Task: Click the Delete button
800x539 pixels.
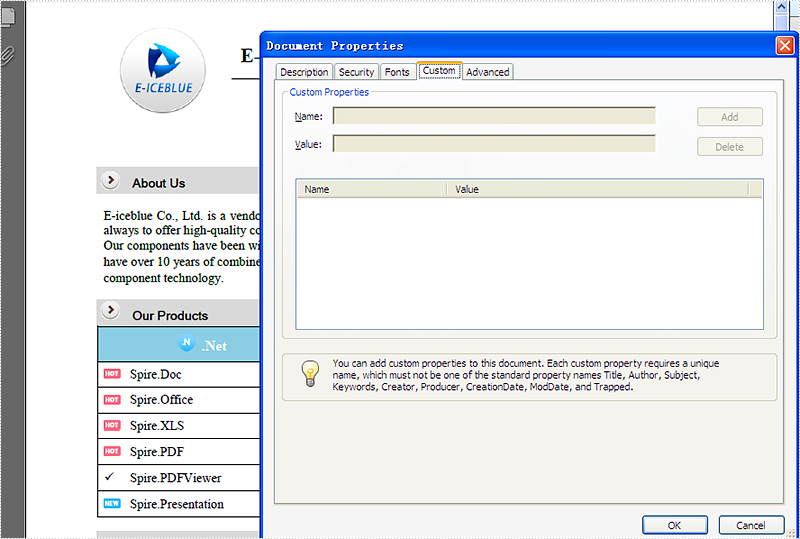Action: 730,147
